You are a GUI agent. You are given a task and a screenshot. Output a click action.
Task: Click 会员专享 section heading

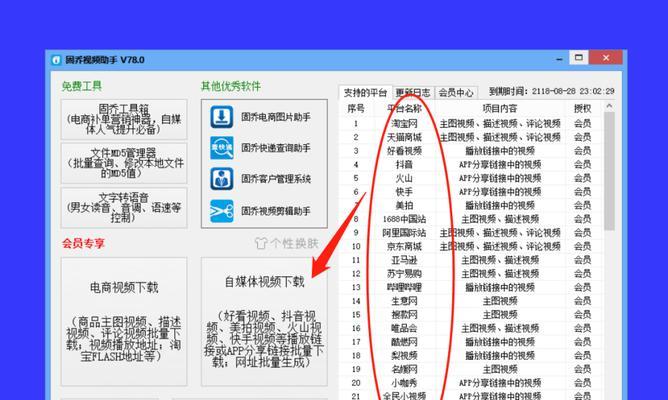pos(83,243)
